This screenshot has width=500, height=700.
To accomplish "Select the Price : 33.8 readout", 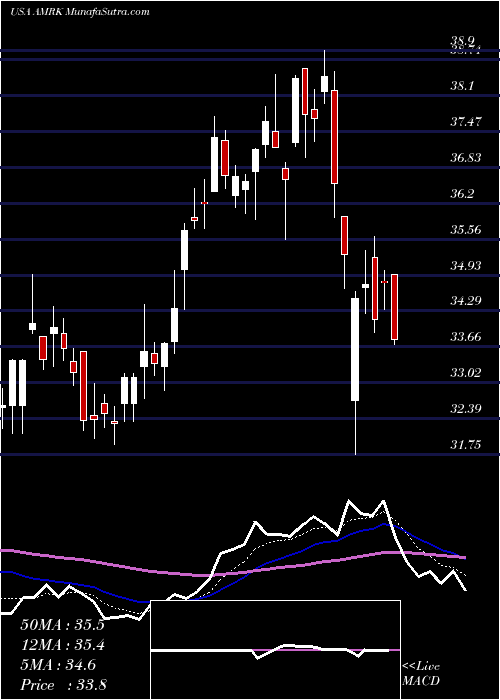I will pyautogui.click(x=62, y=685).
